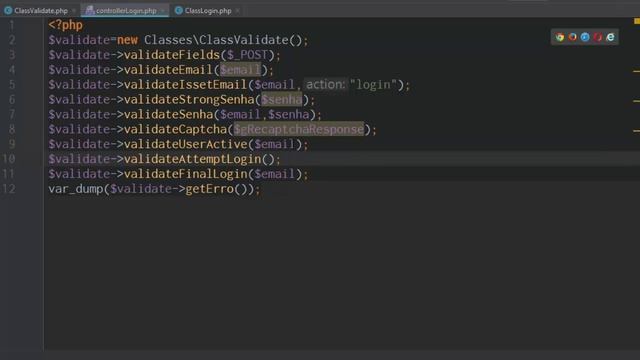Click $validate variable on line 2
640x360 pixels.
click(79, 40)
